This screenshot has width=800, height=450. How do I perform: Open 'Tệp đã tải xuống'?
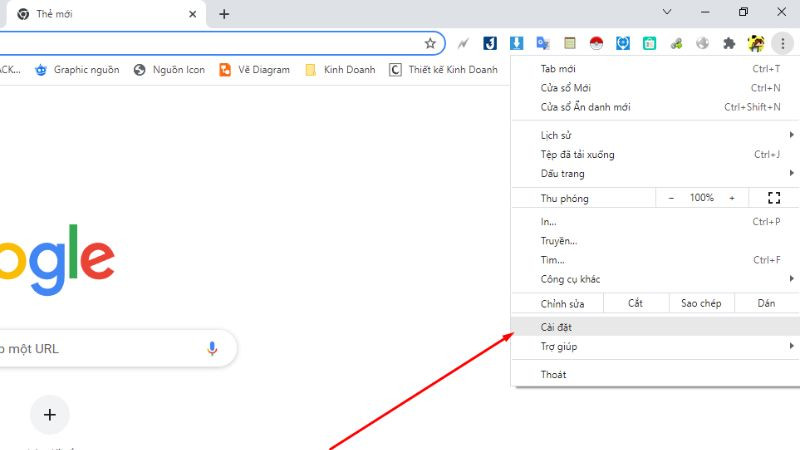point(655,155)
